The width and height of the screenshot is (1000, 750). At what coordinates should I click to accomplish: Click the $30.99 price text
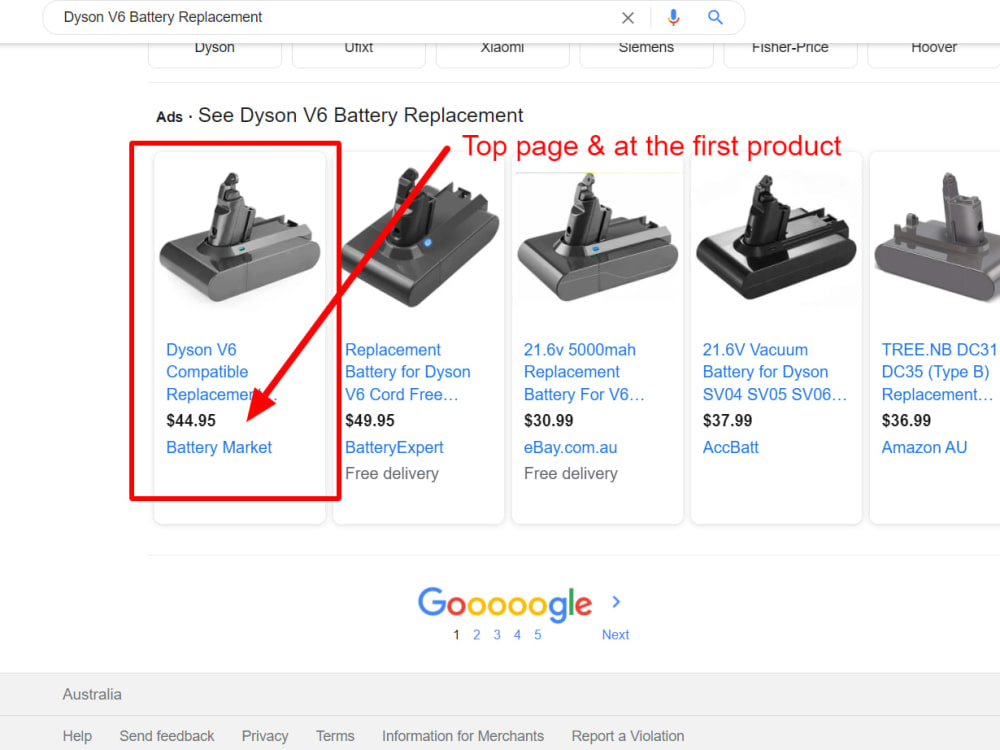pos(548,420)
